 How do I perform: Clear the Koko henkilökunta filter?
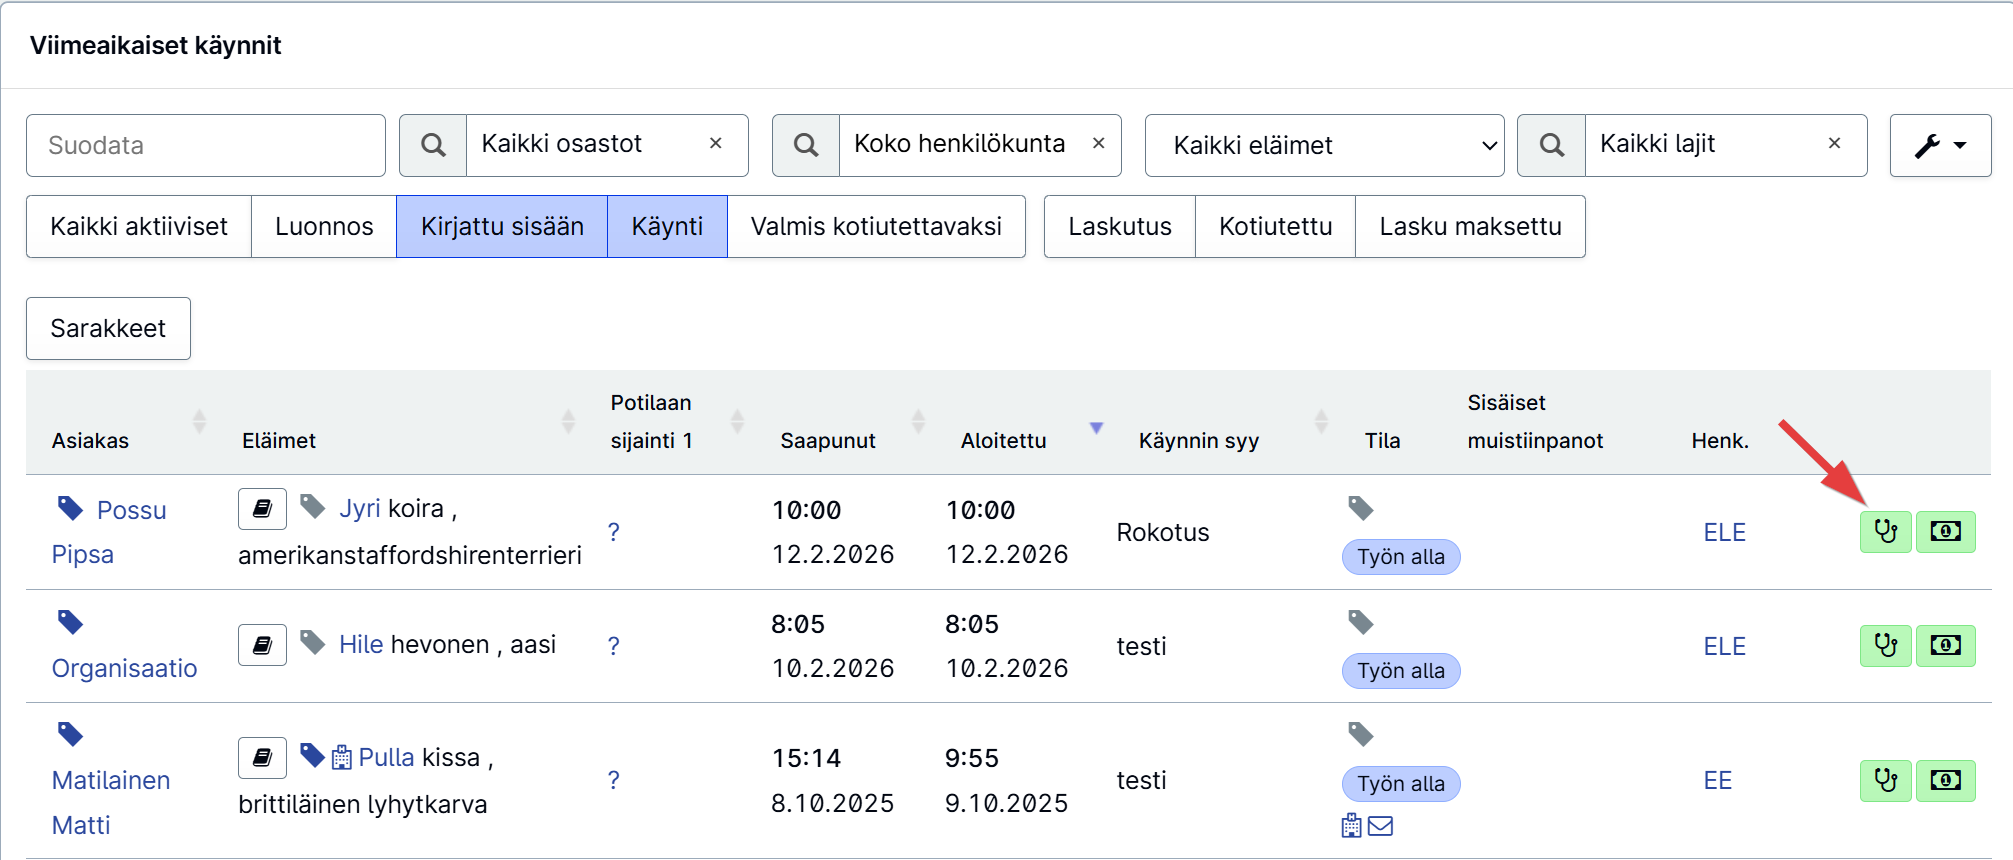(x=1099, y=143)
